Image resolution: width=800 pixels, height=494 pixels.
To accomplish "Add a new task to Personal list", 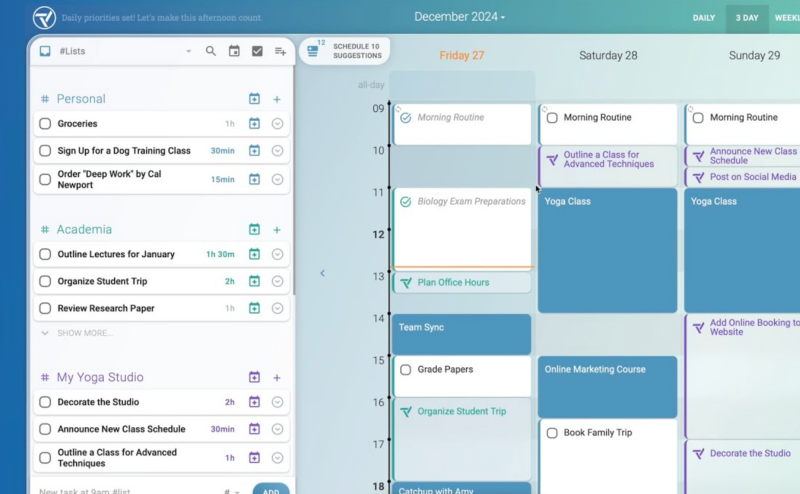I will (277, 99).
